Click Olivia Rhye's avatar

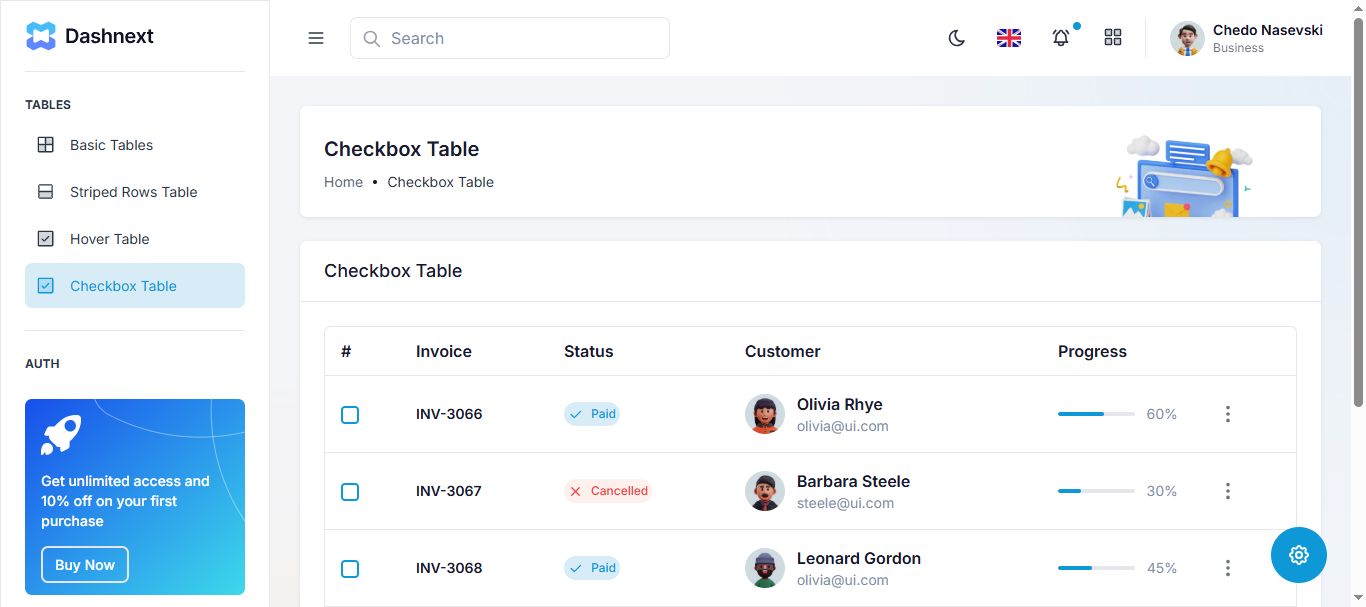[765, 414]
